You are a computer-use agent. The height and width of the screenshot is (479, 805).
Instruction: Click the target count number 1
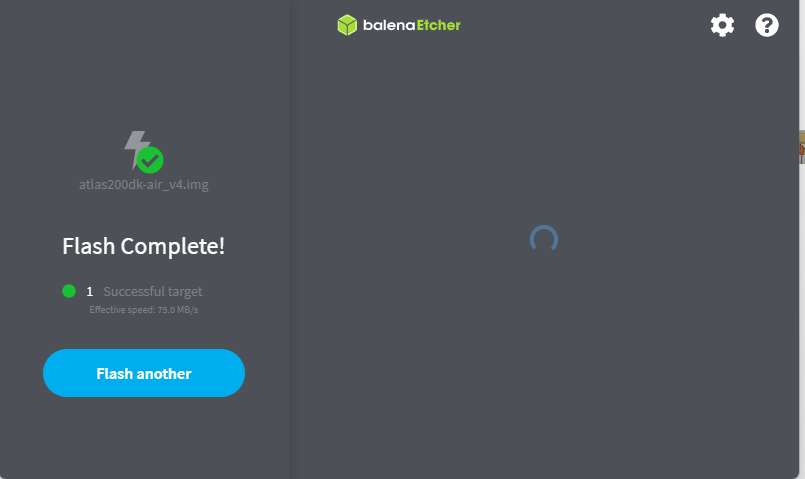tap(89, 292)
